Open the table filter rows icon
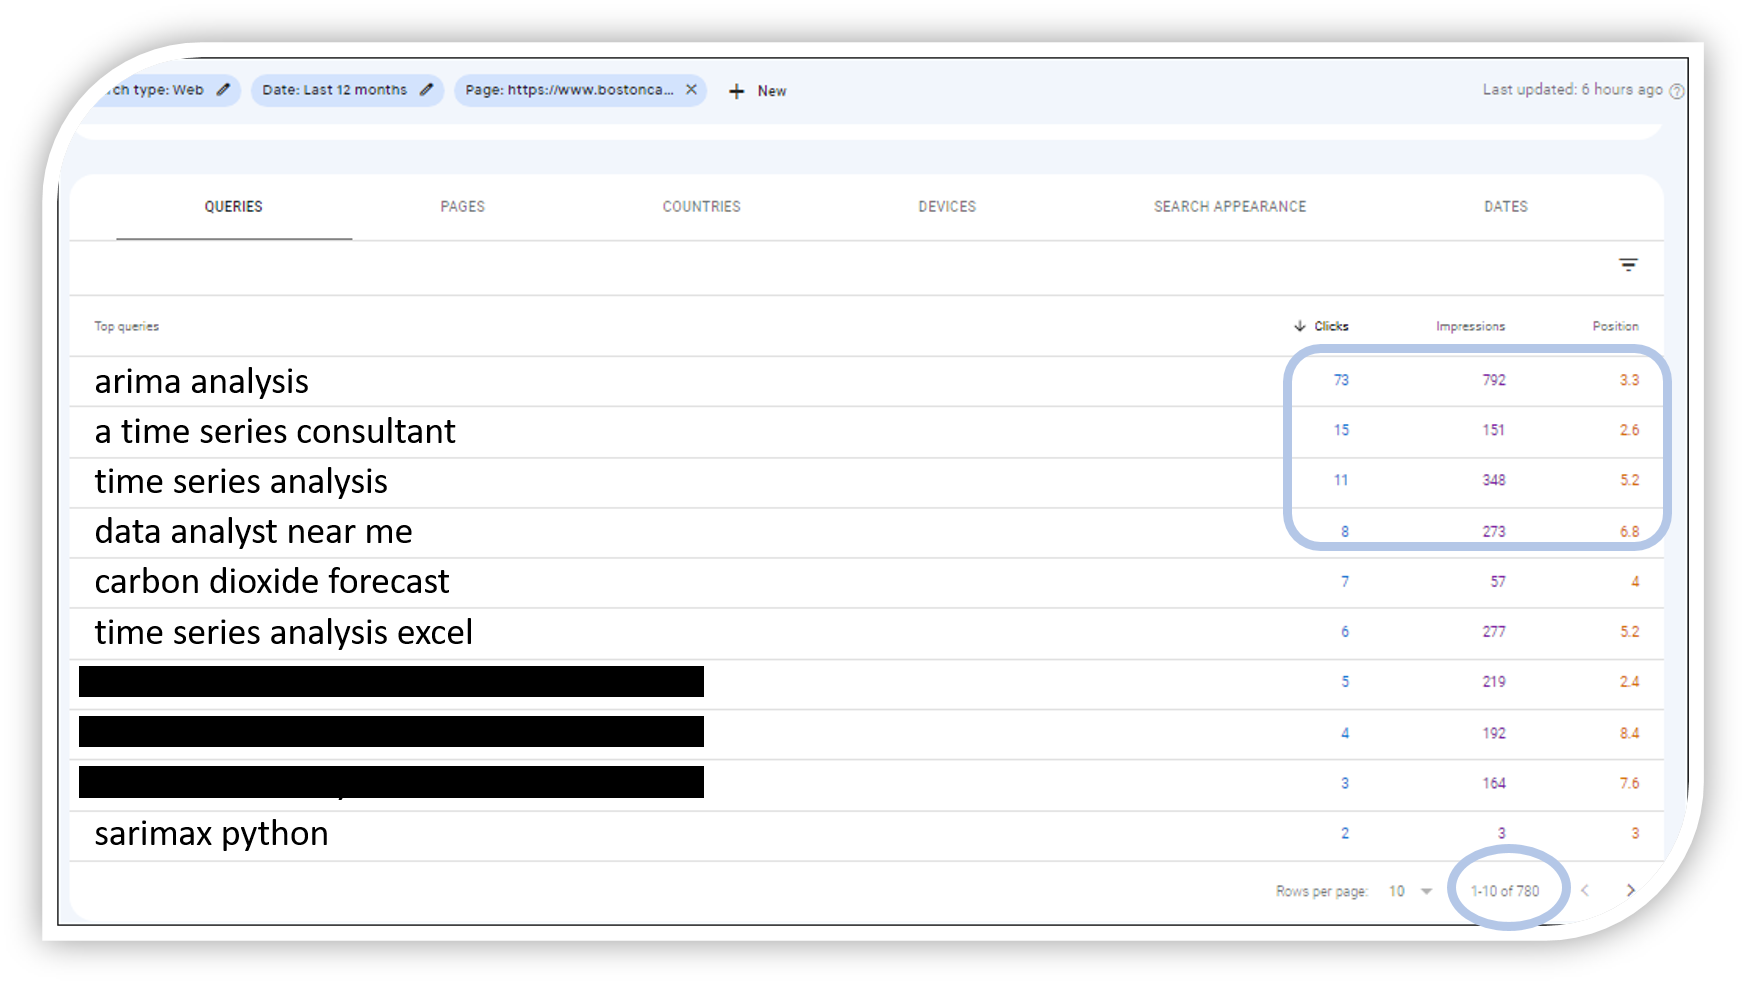Screen dimensions: 1746x983 pos(1628,265)
